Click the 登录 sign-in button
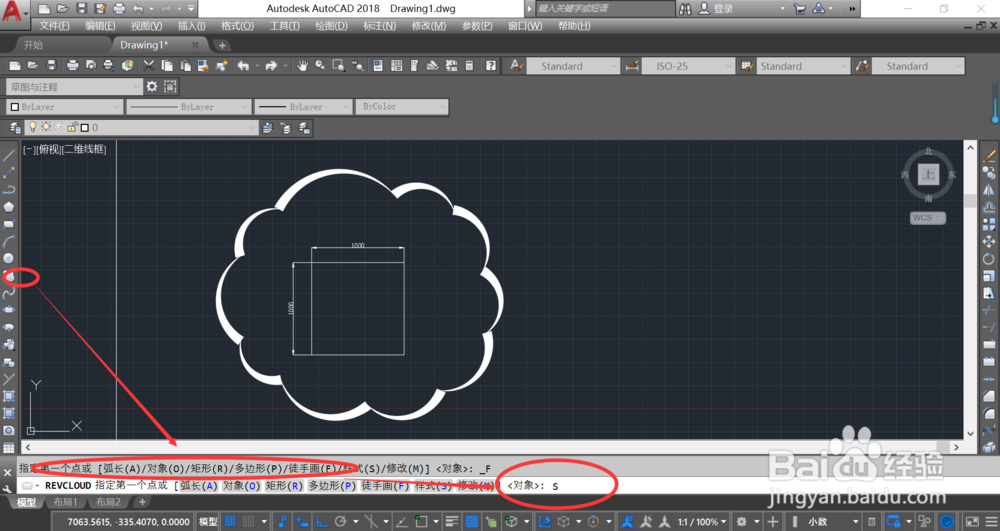This screenshot has height=531, width=1000. [717, 8]
